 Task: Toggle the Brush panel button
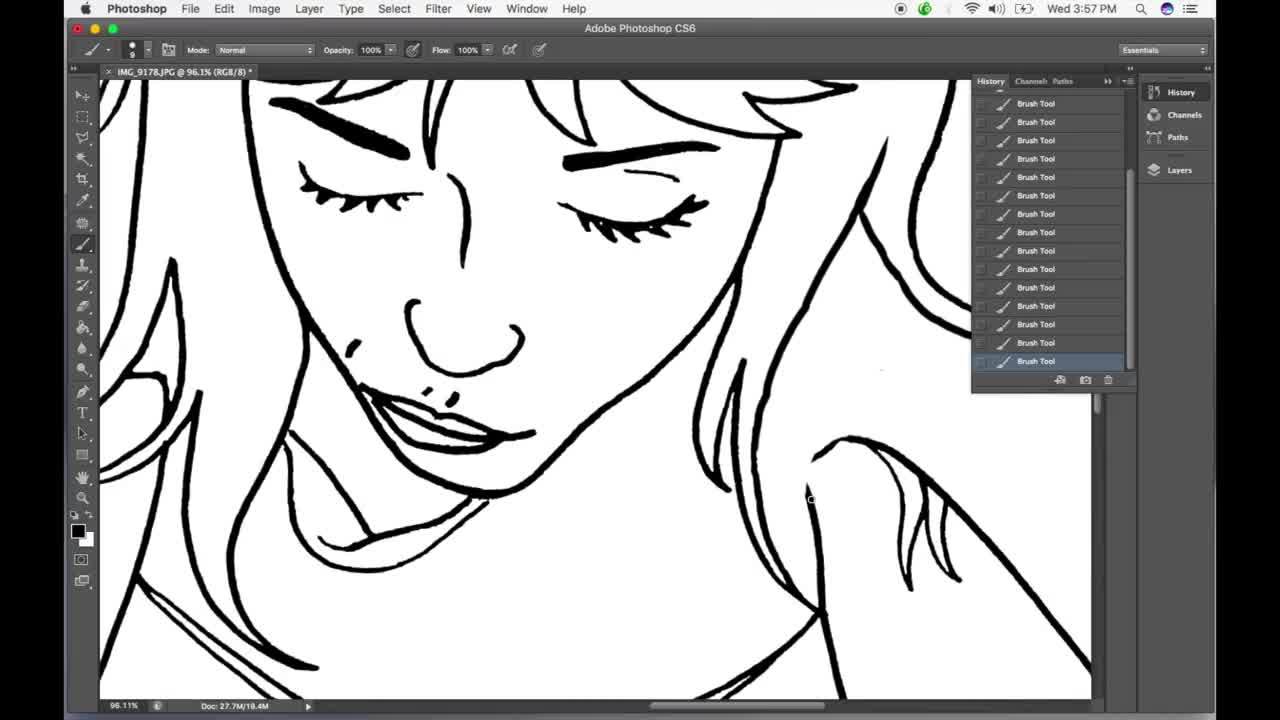tap(168, 50)
